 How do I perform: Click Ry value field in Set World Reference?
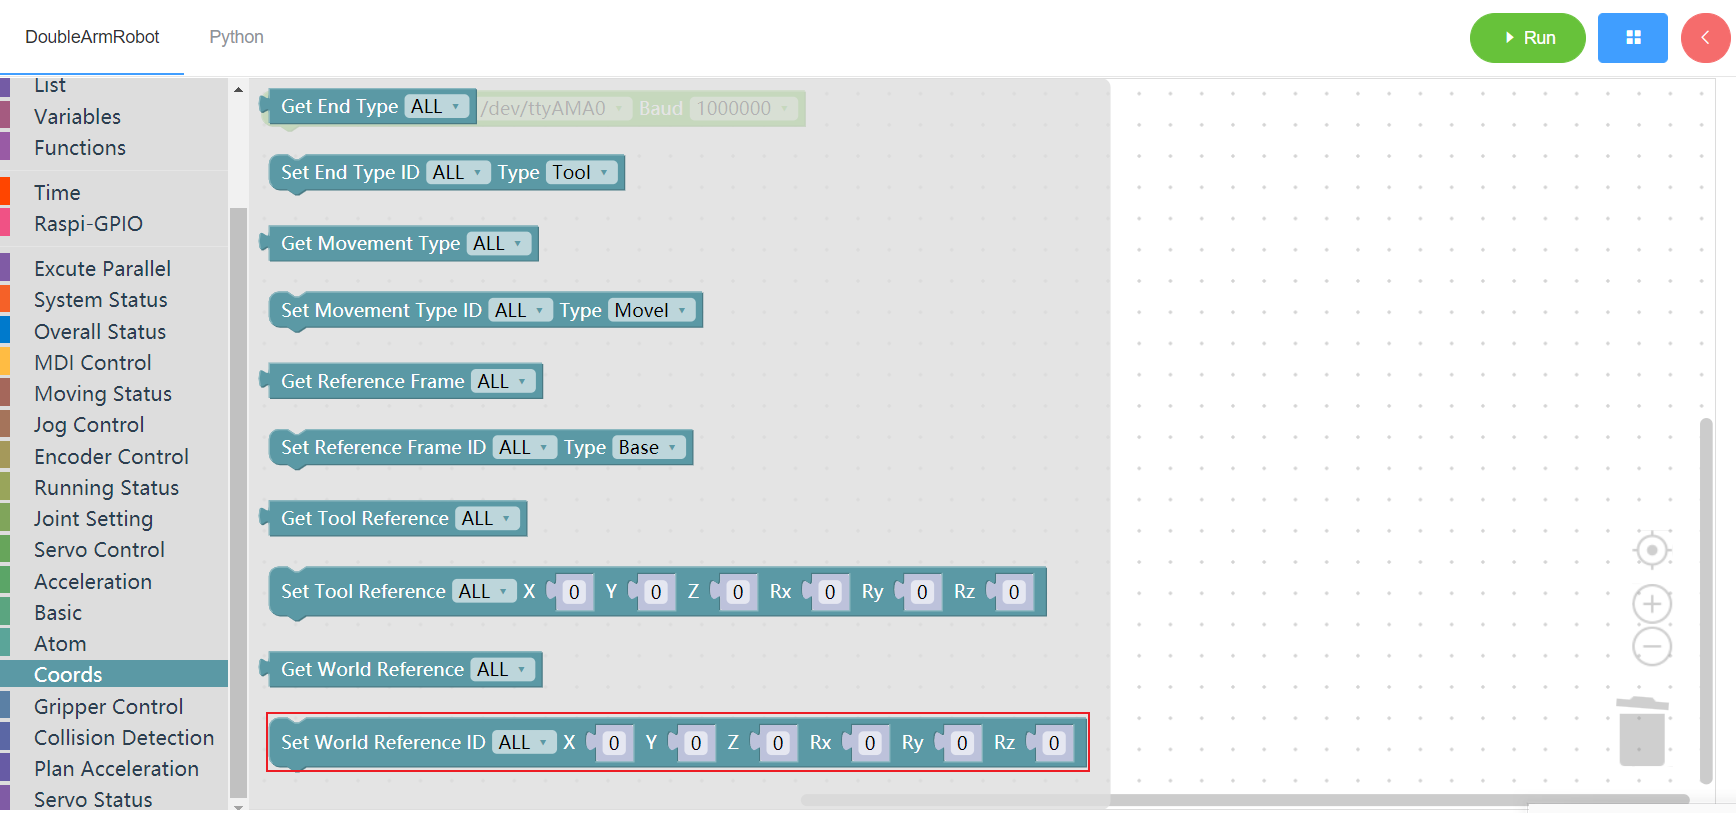(962, 743)
